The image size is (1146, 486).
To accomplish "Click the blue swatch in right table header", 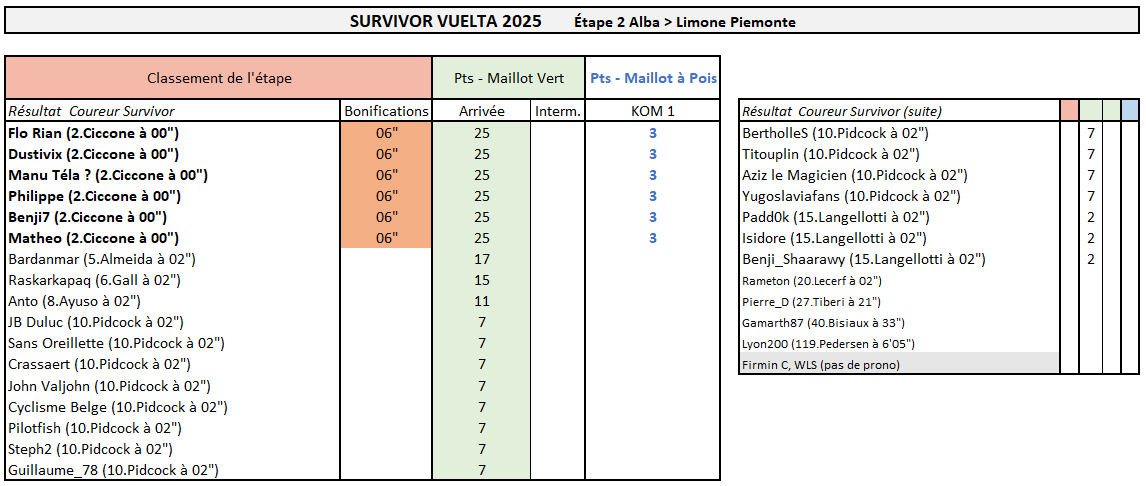I will 1130,111.
